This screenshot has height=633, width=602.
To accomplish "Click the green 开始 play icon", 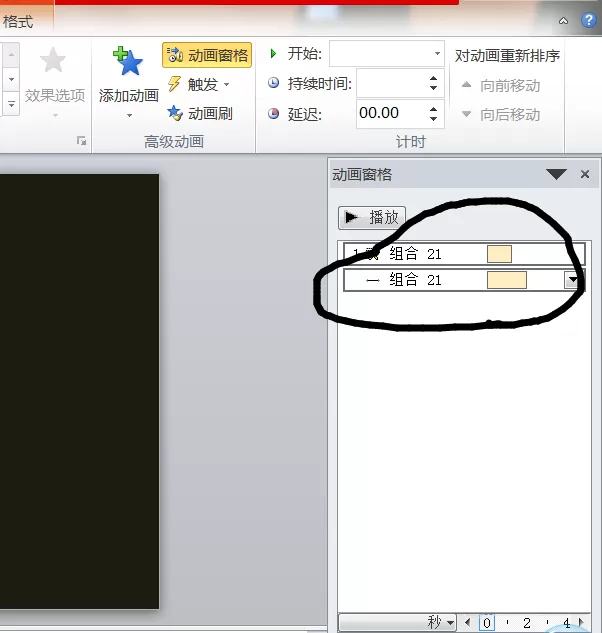I will pyautogui.click(x=273, y=53).
